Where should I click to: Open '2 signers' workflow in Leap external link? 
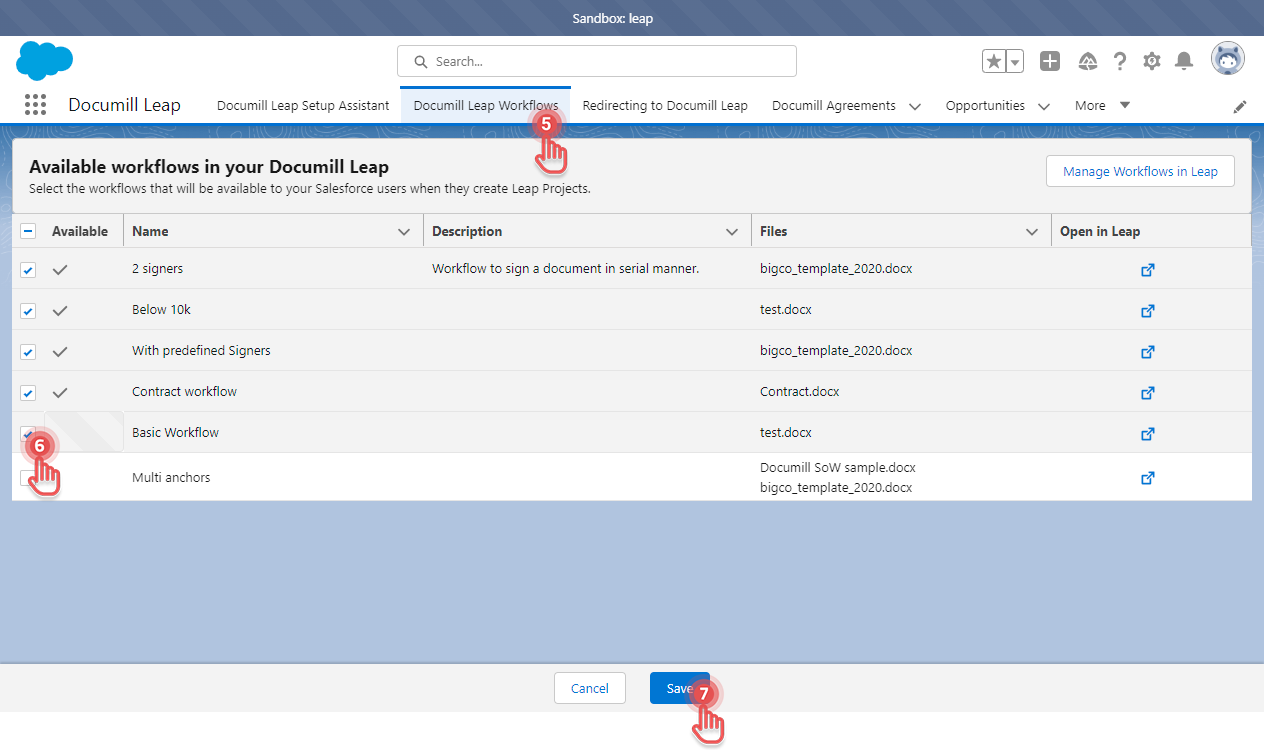(1147, 269)
